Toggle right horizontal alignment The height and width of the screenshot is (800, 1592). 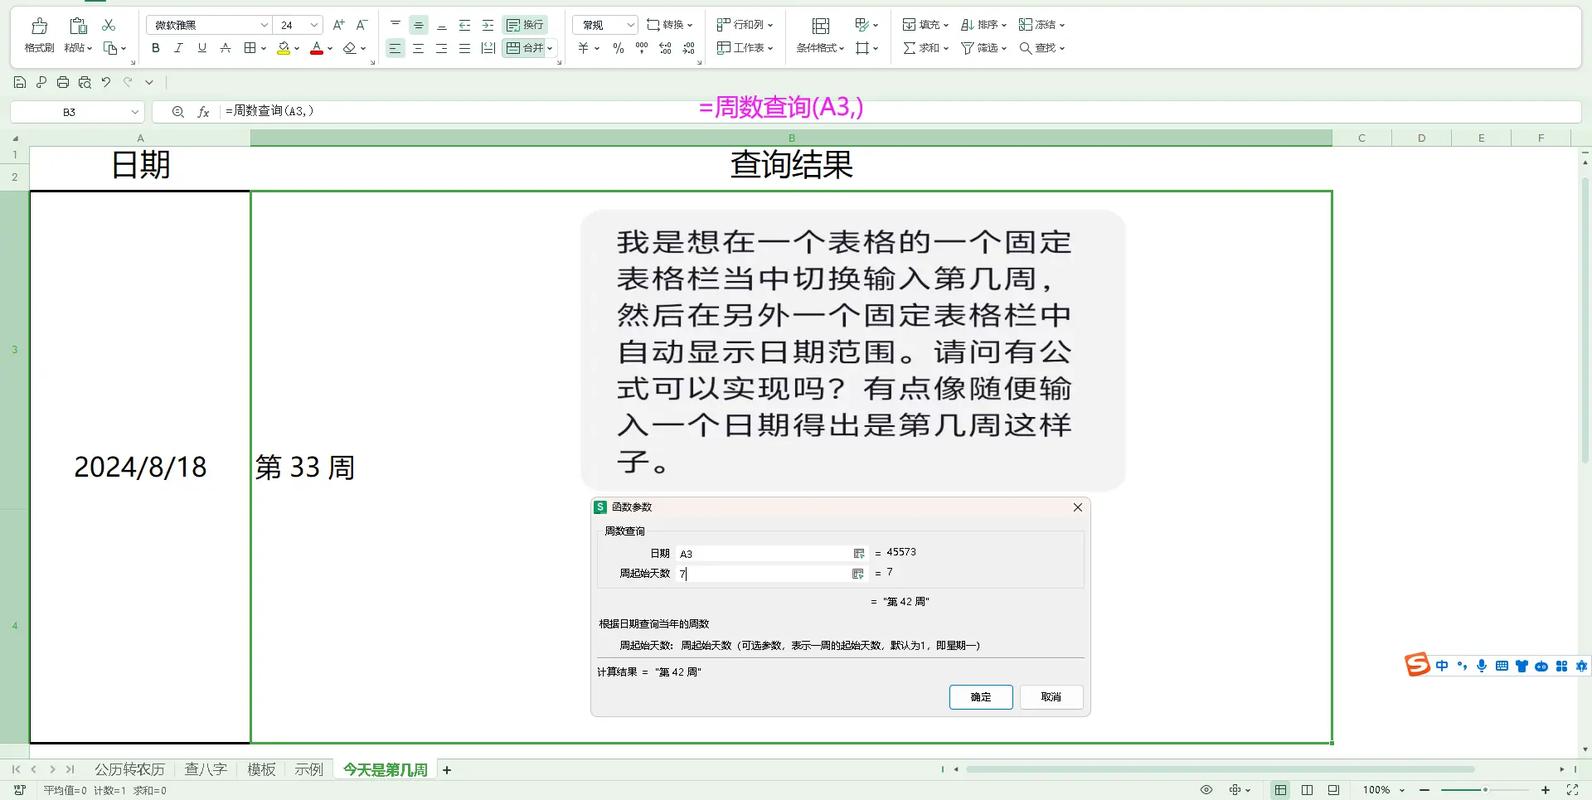[x=441, y=48]
